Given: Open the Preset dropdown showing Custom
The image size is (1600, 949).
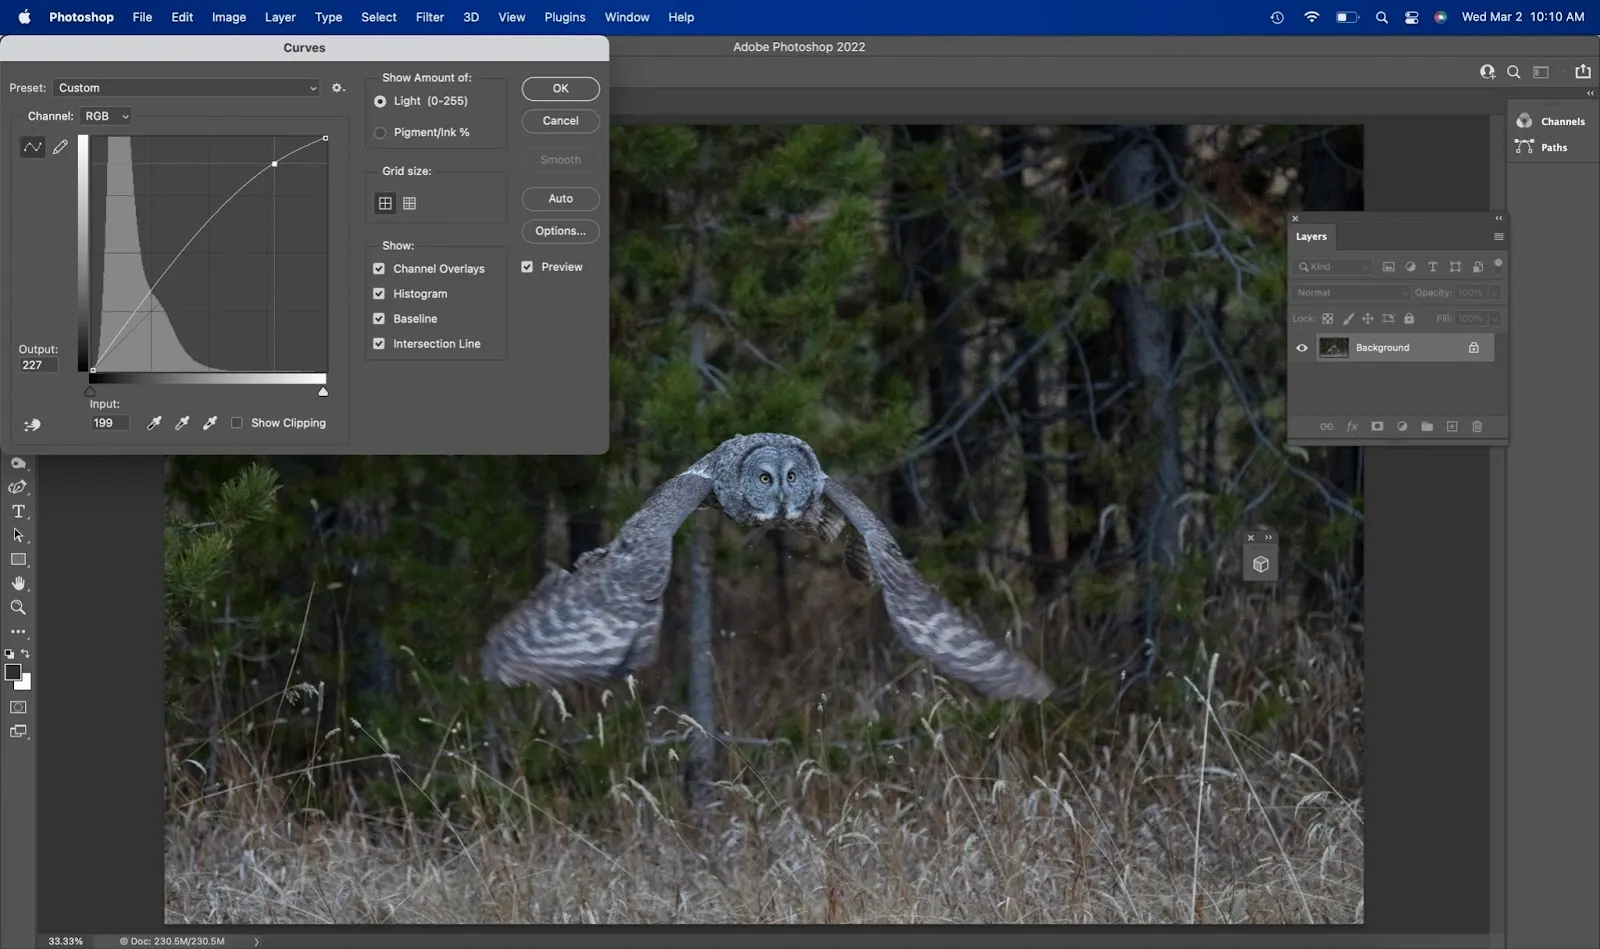Looking at the screenshot, I should [x=187, y=88].
